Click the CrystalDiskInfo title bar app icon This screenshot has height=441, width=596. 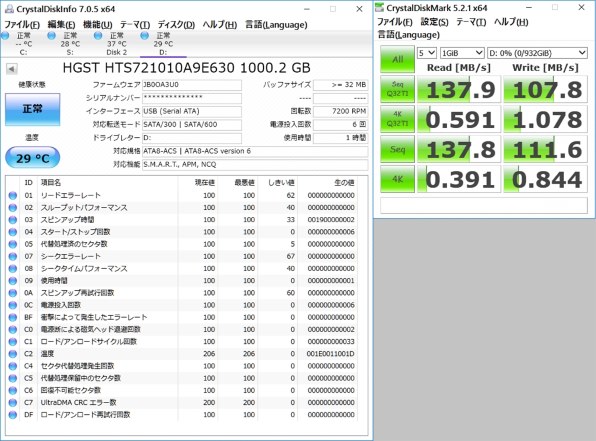[x=9, y=9]
